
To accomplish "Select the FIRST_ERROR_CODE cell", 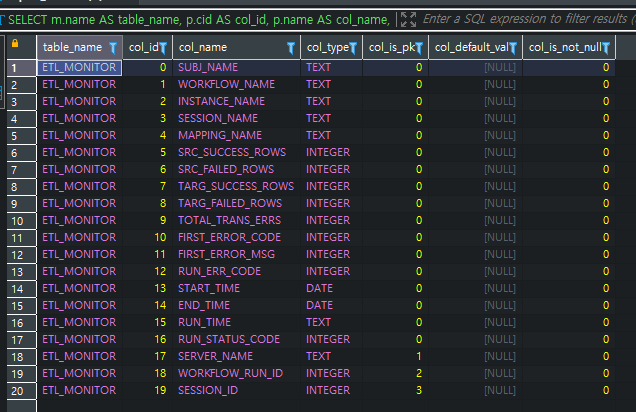I will coord(236,238).
